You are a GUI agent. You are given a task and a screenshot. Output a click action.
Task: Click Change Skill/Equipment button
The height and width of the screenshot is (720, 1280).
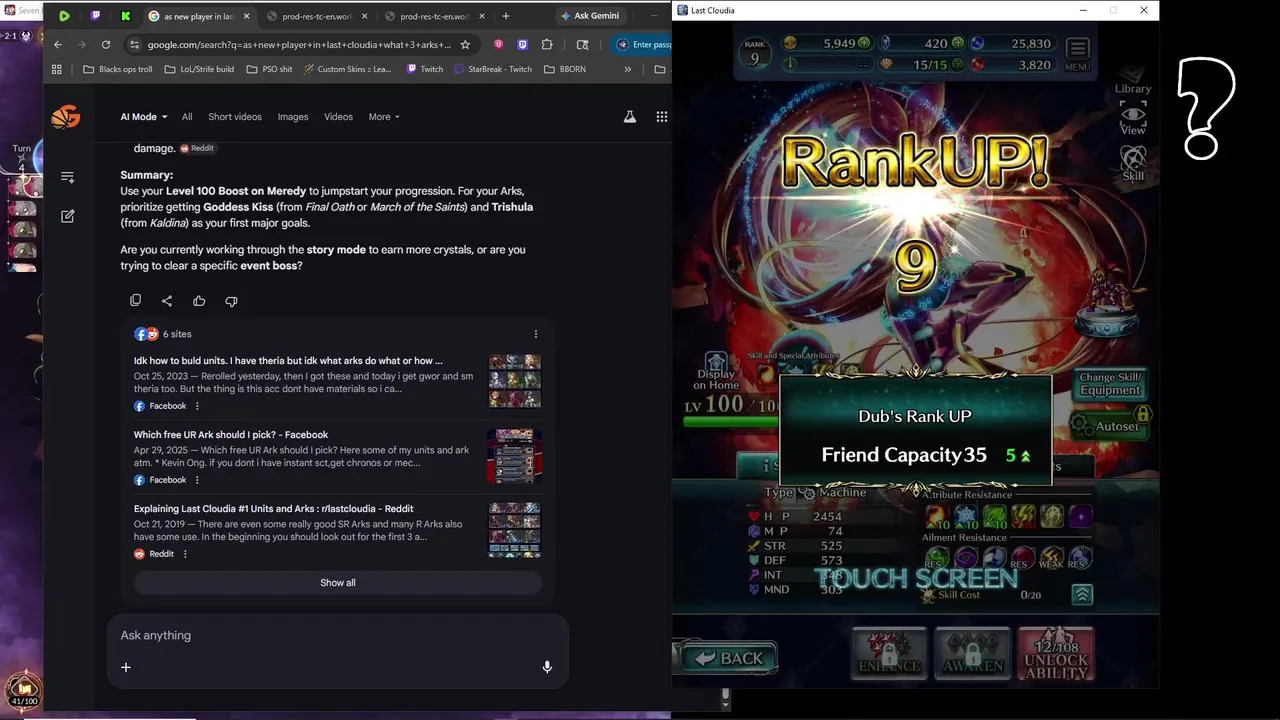pos(1110,385)
